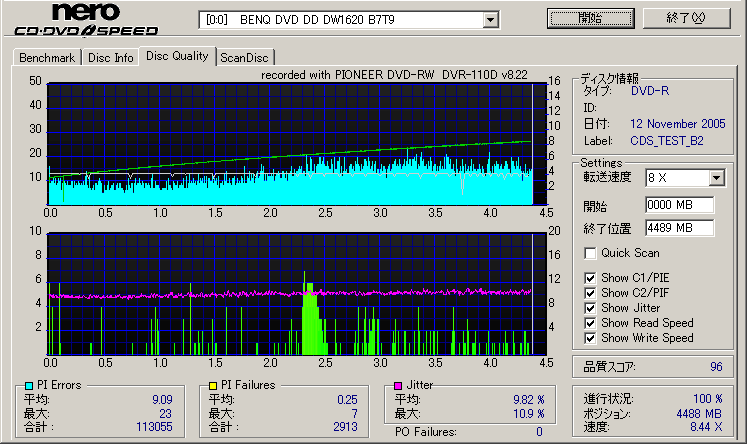Click the magenta Jitter legend square

point(398,385)
